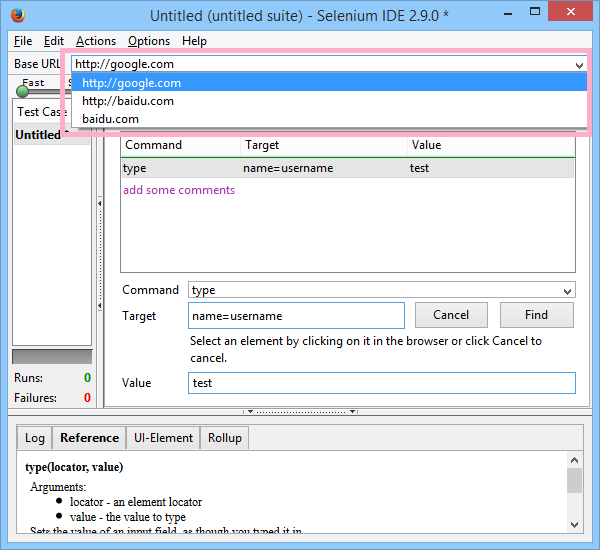Expand the Command combo box arrow
This screenshot has height=550, width=600.
[x=567, y=291]
